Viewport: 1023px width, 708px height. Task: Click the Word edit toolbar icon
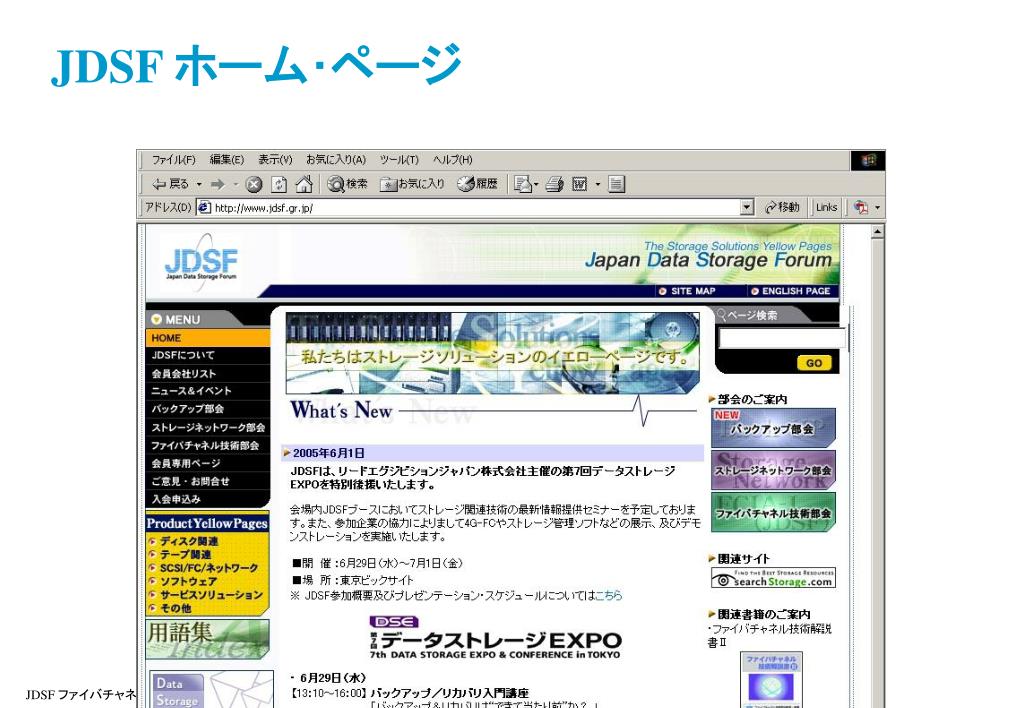[x=579, y=185]
